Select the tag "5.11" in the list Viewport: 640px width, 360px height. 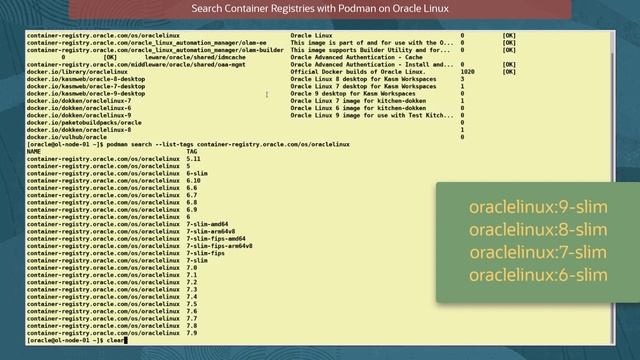pos(193,159)
